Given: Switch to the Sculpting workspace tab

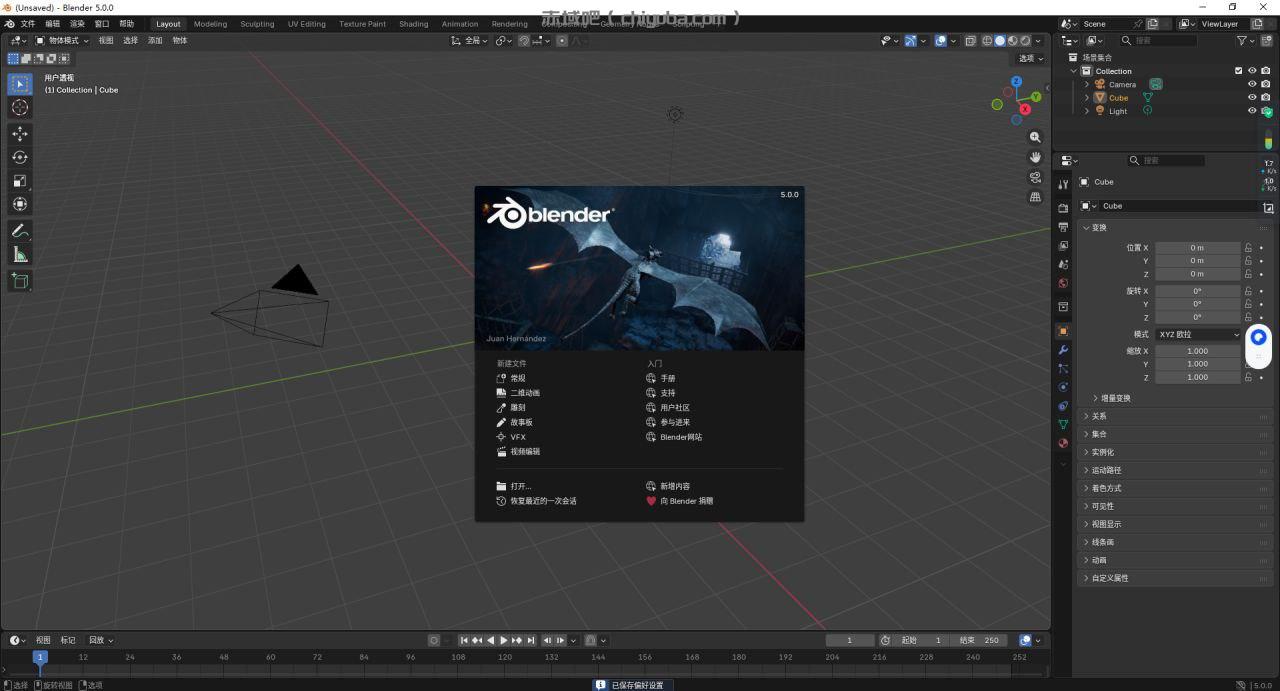Looking at the screenshot, I should [257, 23].
